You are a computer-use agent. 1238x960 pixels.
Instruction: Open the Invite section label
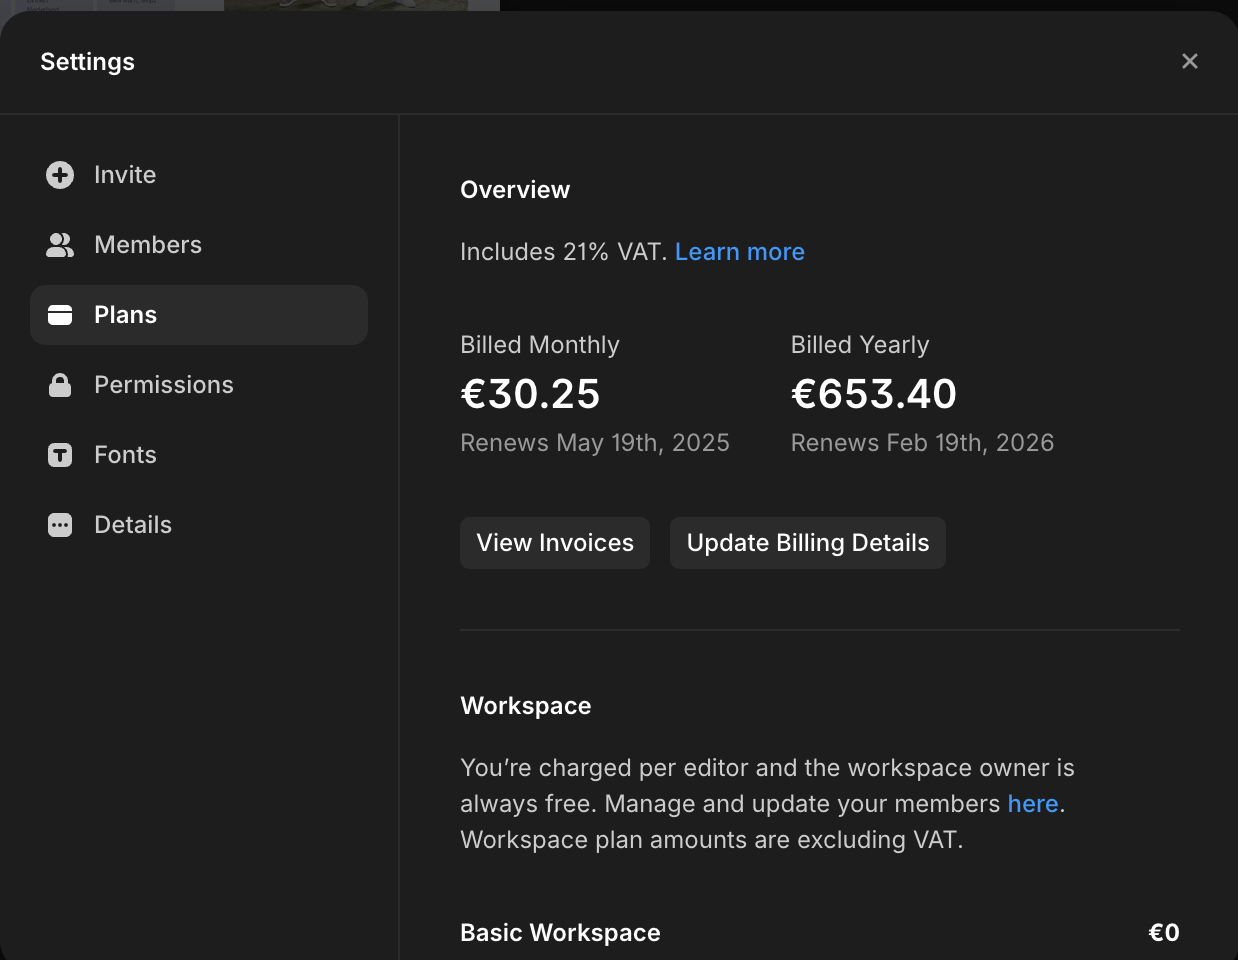(x=125, y=175)
